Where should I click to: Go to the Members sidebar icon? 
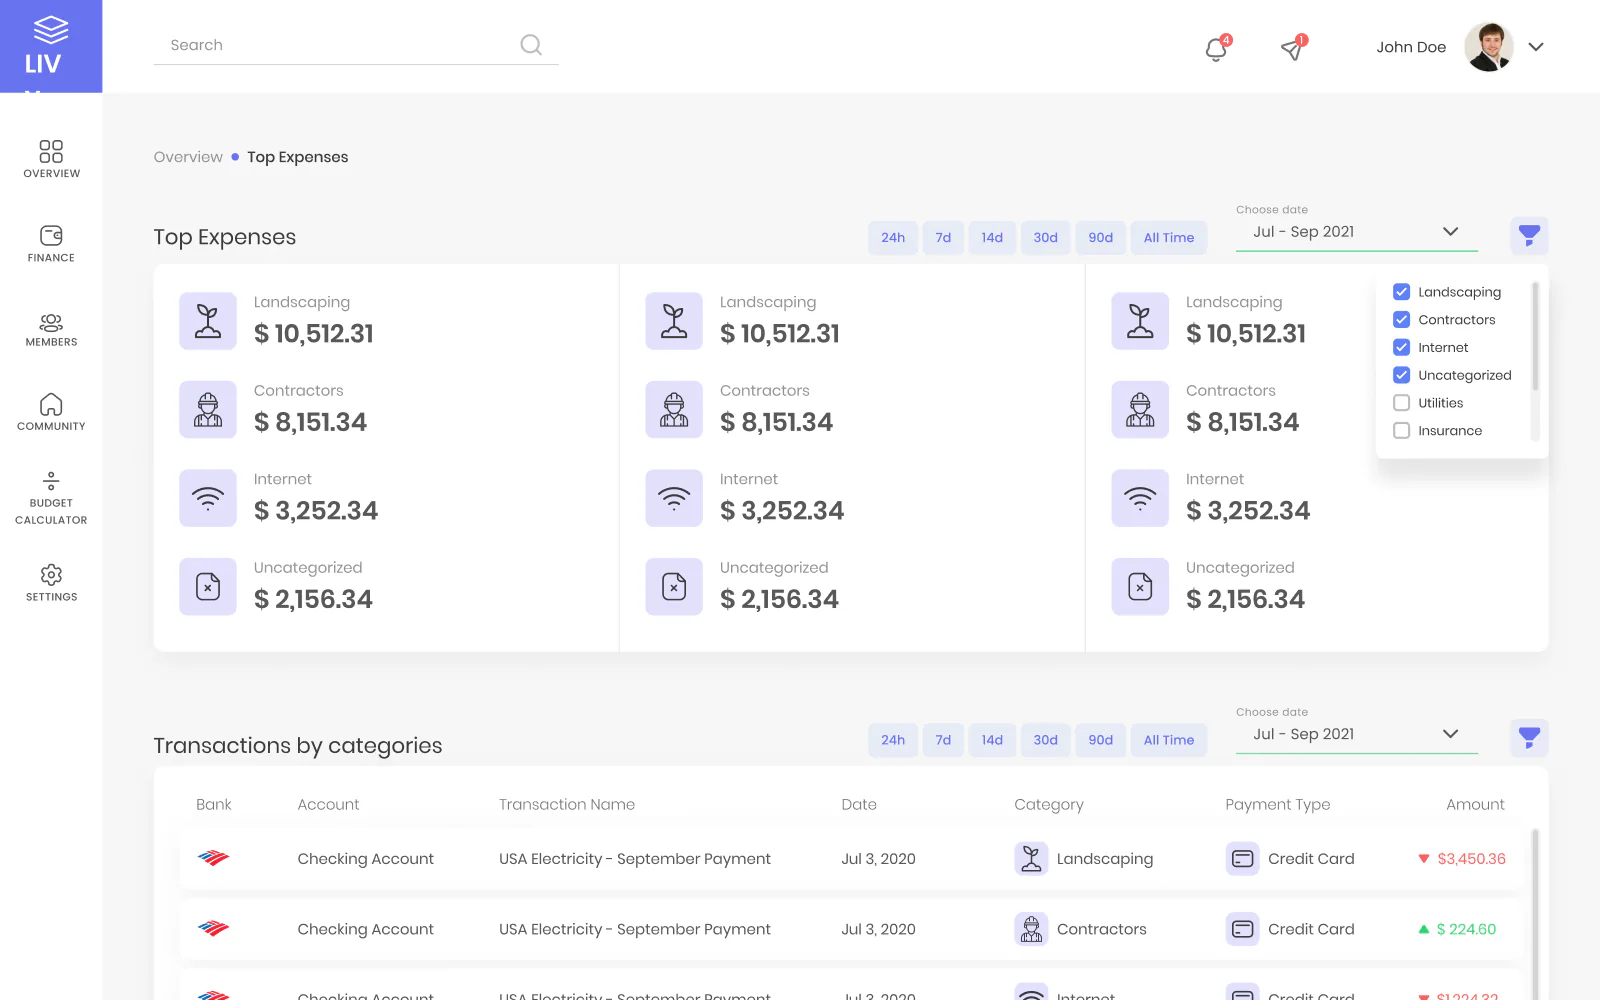coord(51,322)
